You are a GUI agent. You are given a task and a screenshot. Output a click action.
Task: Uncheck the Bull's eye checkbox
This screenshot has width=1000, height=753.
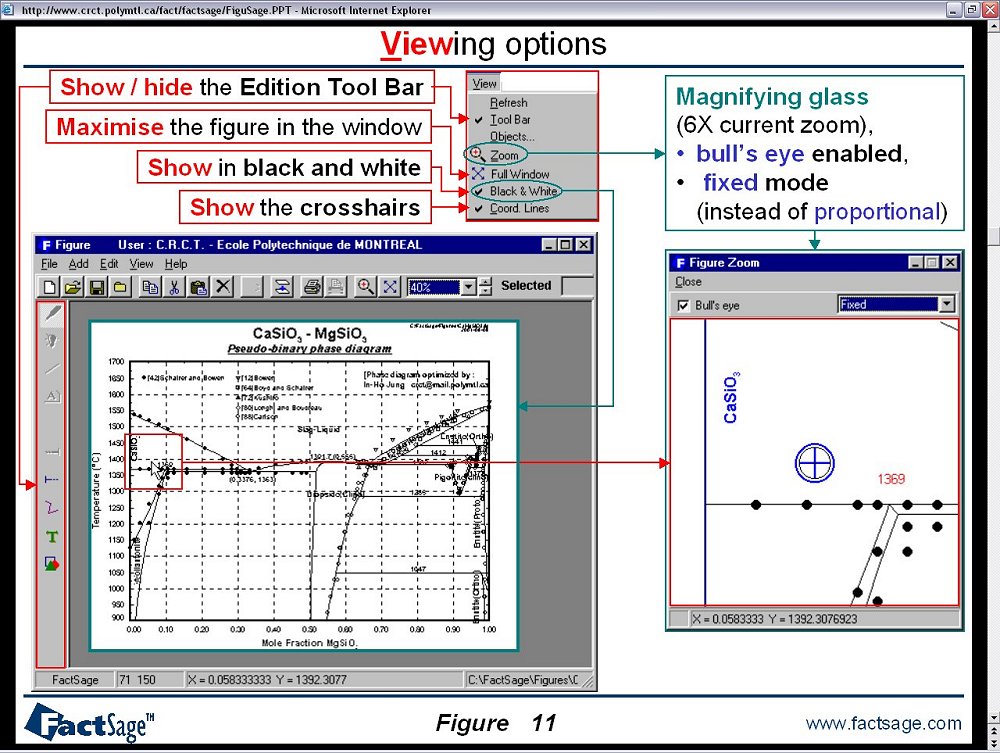(x=684, y=305)
